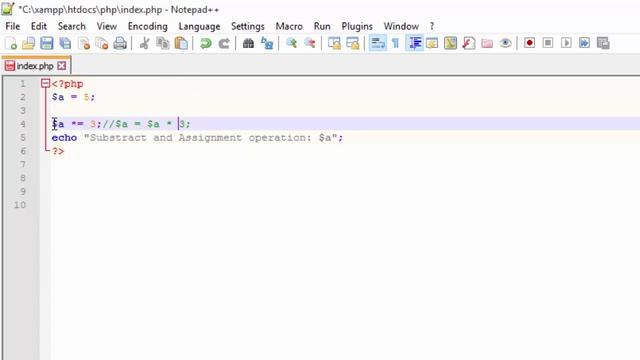Click the "Substract and Assignment operation" string
640x360 pixels.
coord(210,138)
